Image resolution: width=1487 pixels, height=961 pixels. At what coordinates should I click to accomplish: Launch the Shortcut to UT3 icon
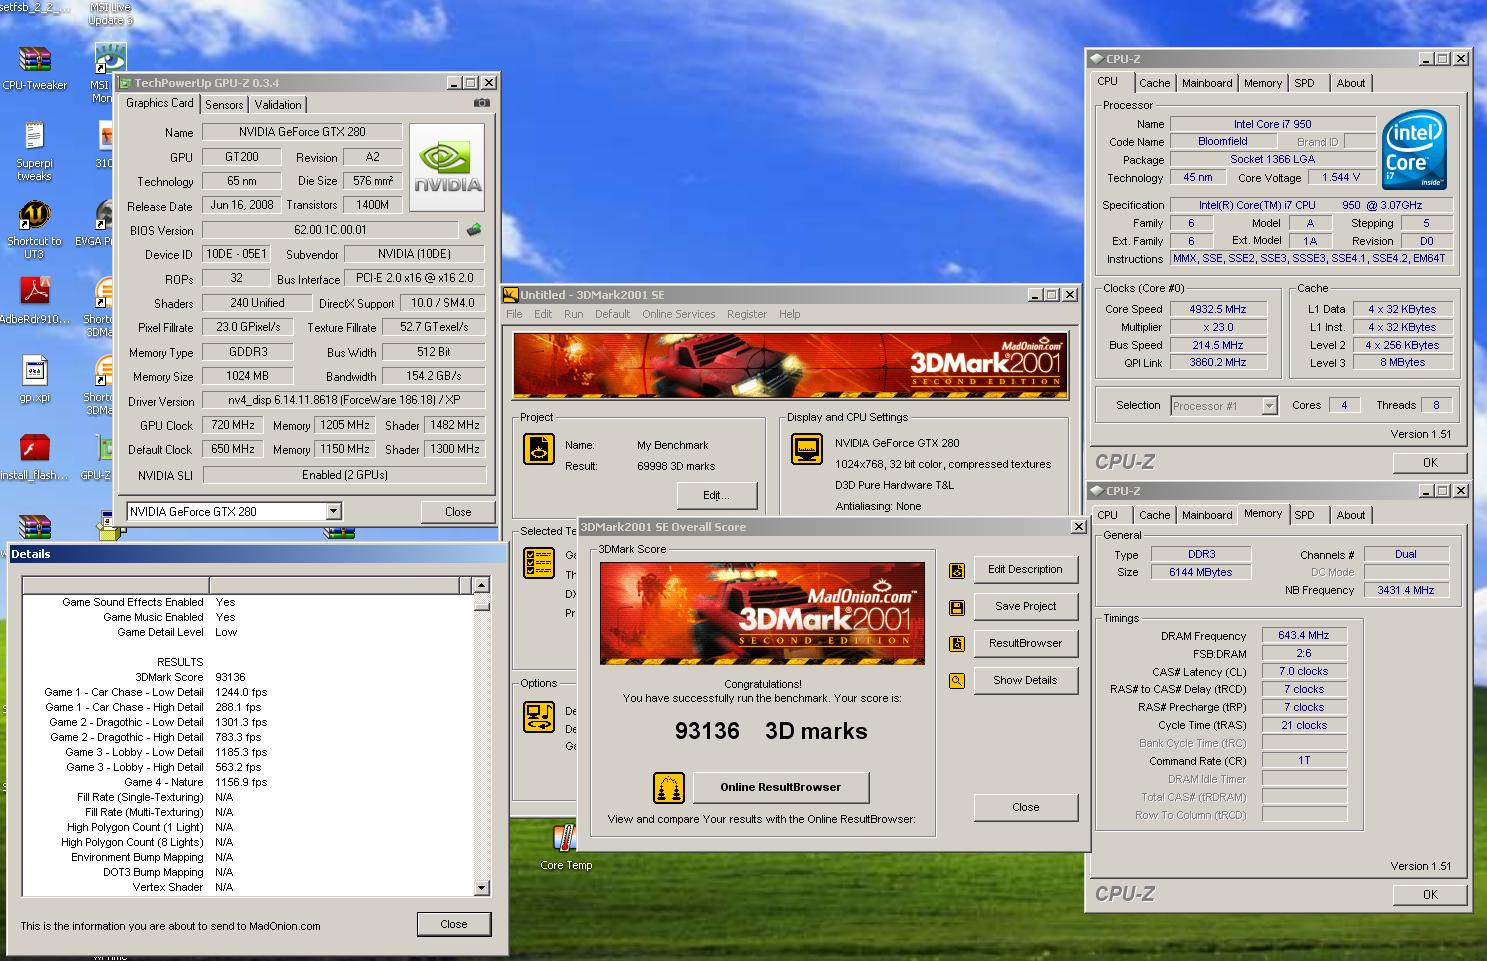pyautogui.click(x=34, y=215)
